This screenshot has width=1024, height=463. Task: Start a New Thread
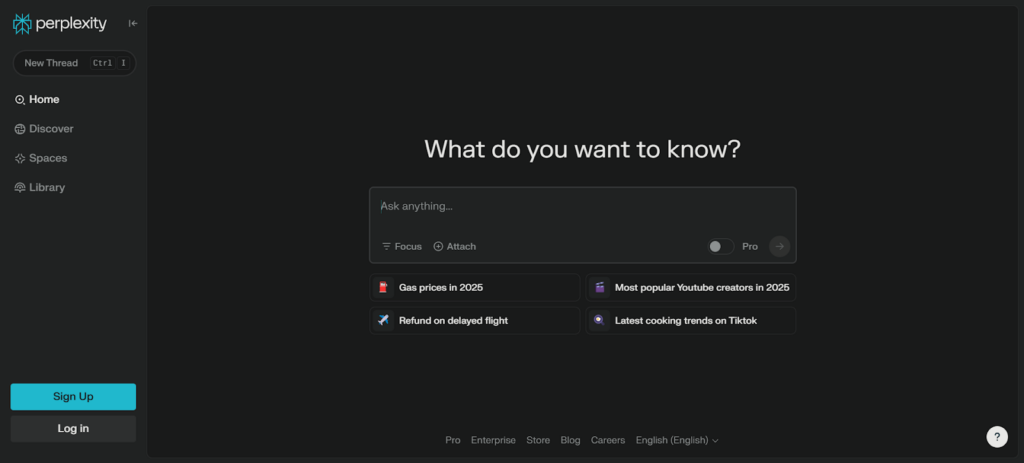click(74, 63)
